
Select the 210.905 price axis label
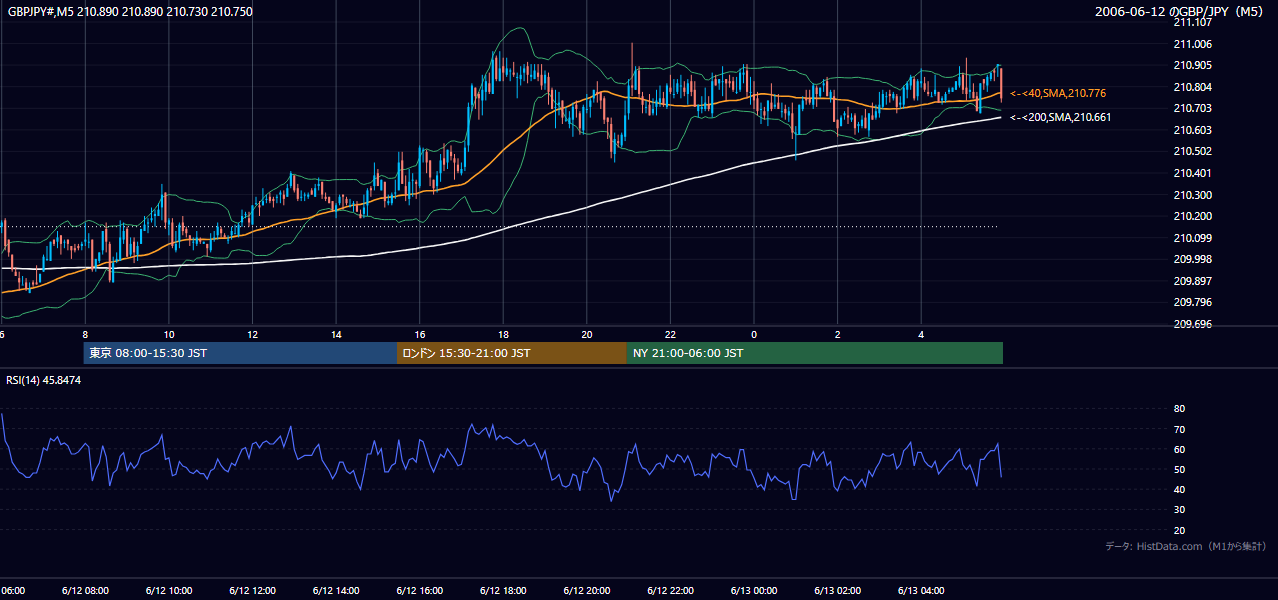click(1192, 65)
